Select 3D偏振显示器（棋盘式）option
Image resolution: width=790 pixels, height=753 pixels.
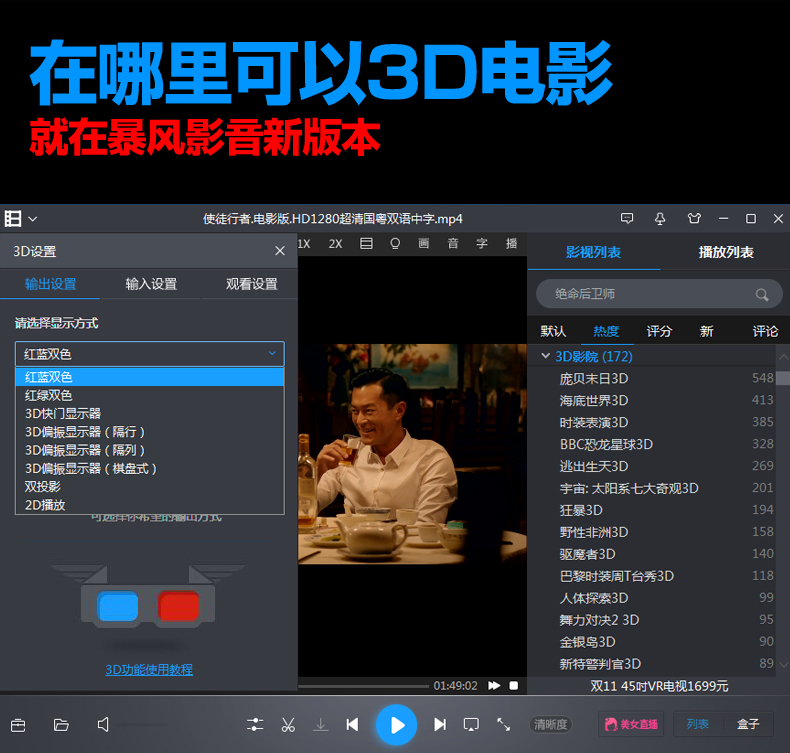[x=150, y=468]
